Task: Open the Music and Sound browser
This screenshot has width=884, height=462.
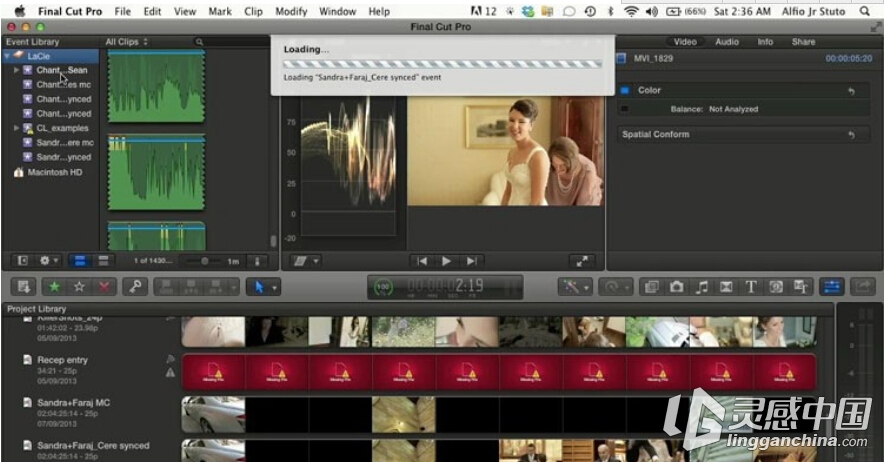Action: coord(701,287)
